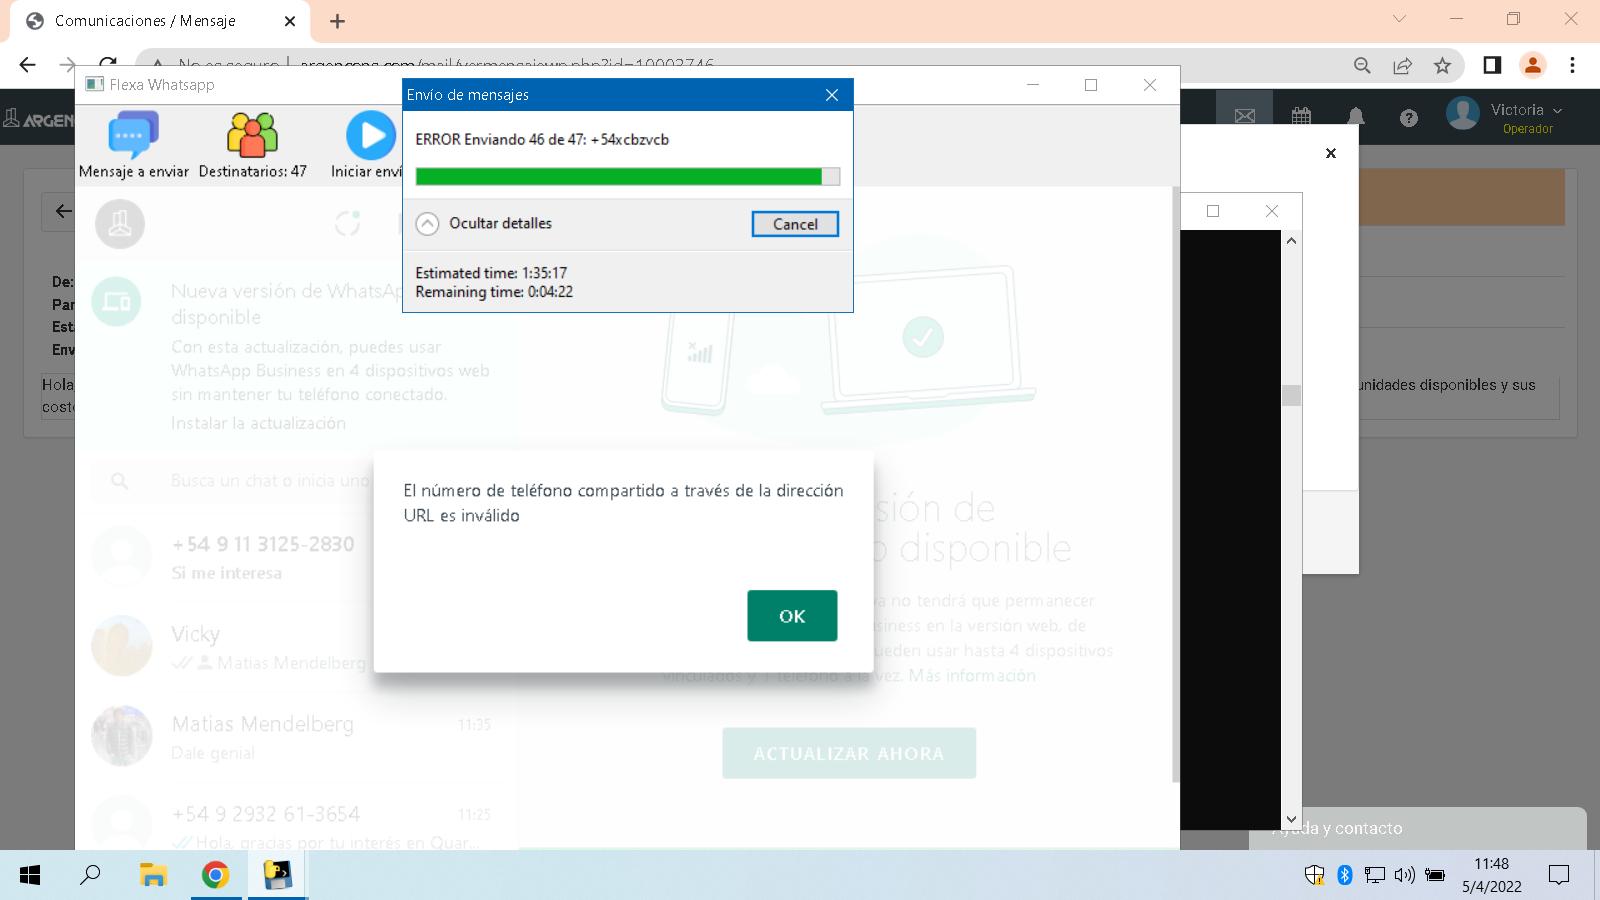This screenshot has height=900, width=1600.
Task: Bookmark this page with the star icon
Action: pyautogui.click(x=1442, y=65)
